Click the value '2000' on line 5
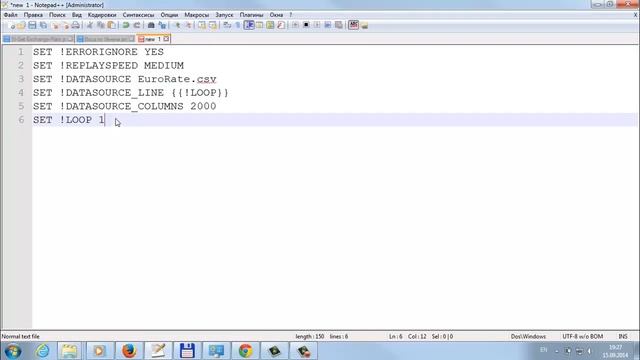This screenshot has height=360, width=640. (x=203, y=106)
